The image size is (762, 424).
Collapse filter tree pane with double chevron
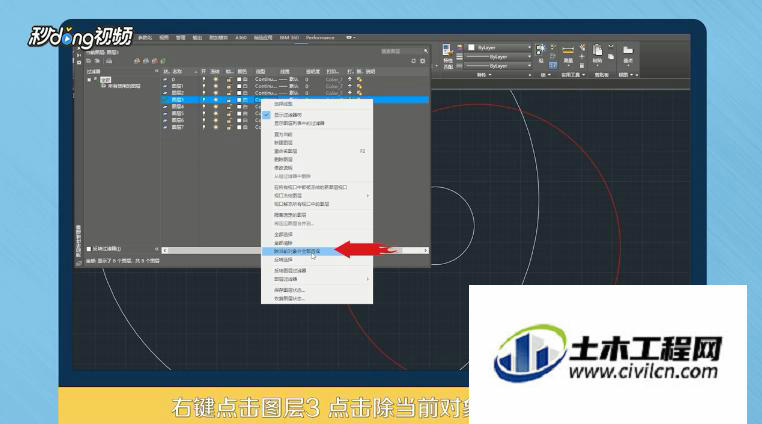[156, 71]
